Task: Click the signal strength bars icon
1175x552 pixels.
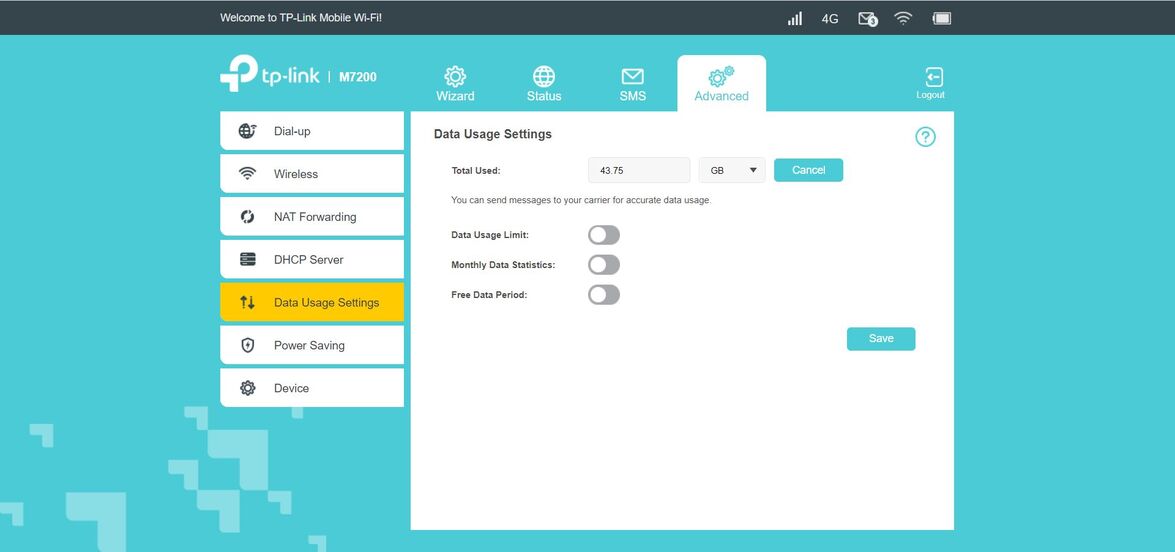Action: (795, 18)
